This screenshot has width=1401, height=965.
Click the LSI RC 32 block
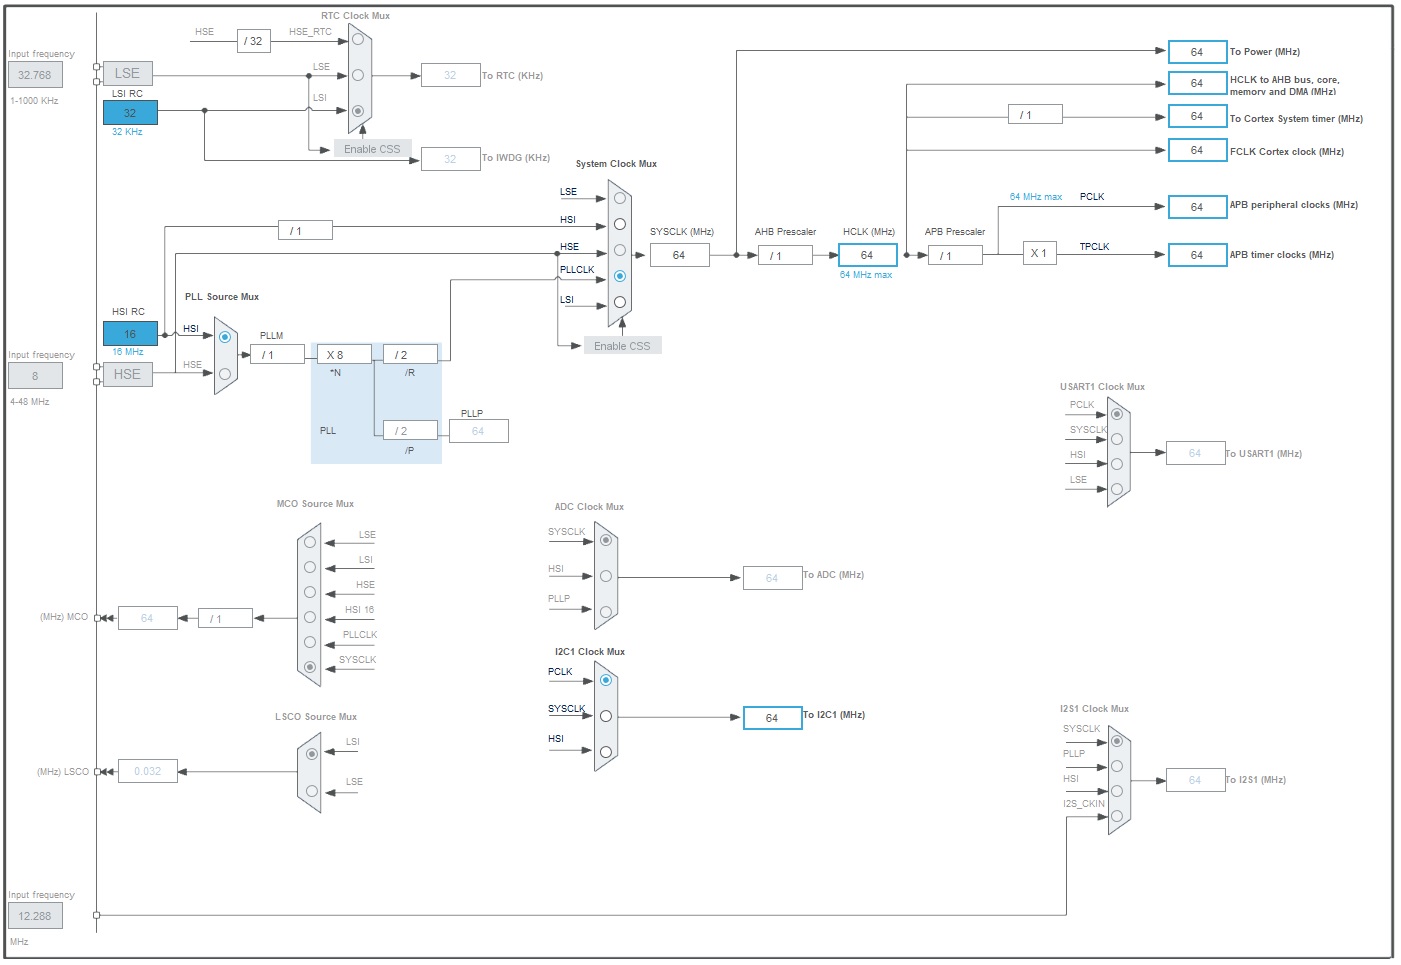(130, 113)
